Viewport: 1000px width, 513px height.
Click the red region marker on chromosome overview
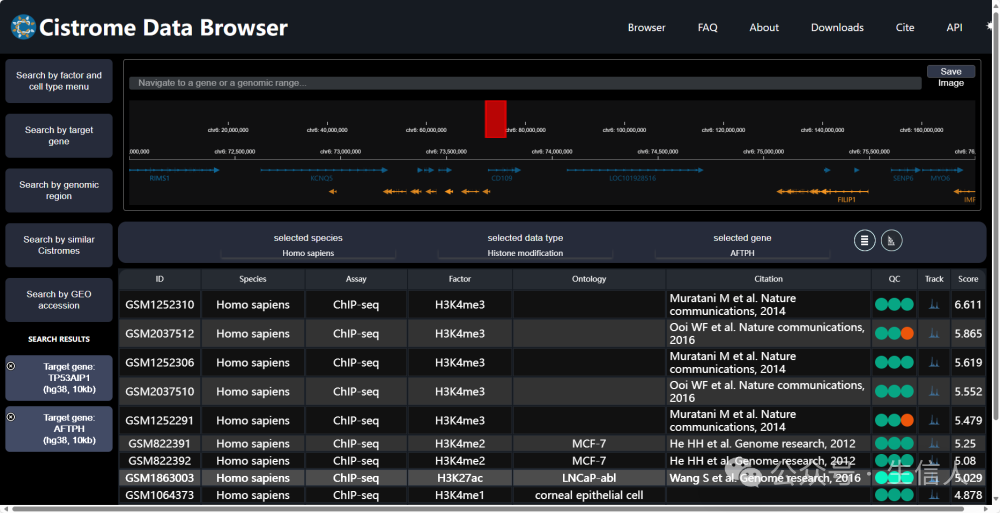(495, 118)
